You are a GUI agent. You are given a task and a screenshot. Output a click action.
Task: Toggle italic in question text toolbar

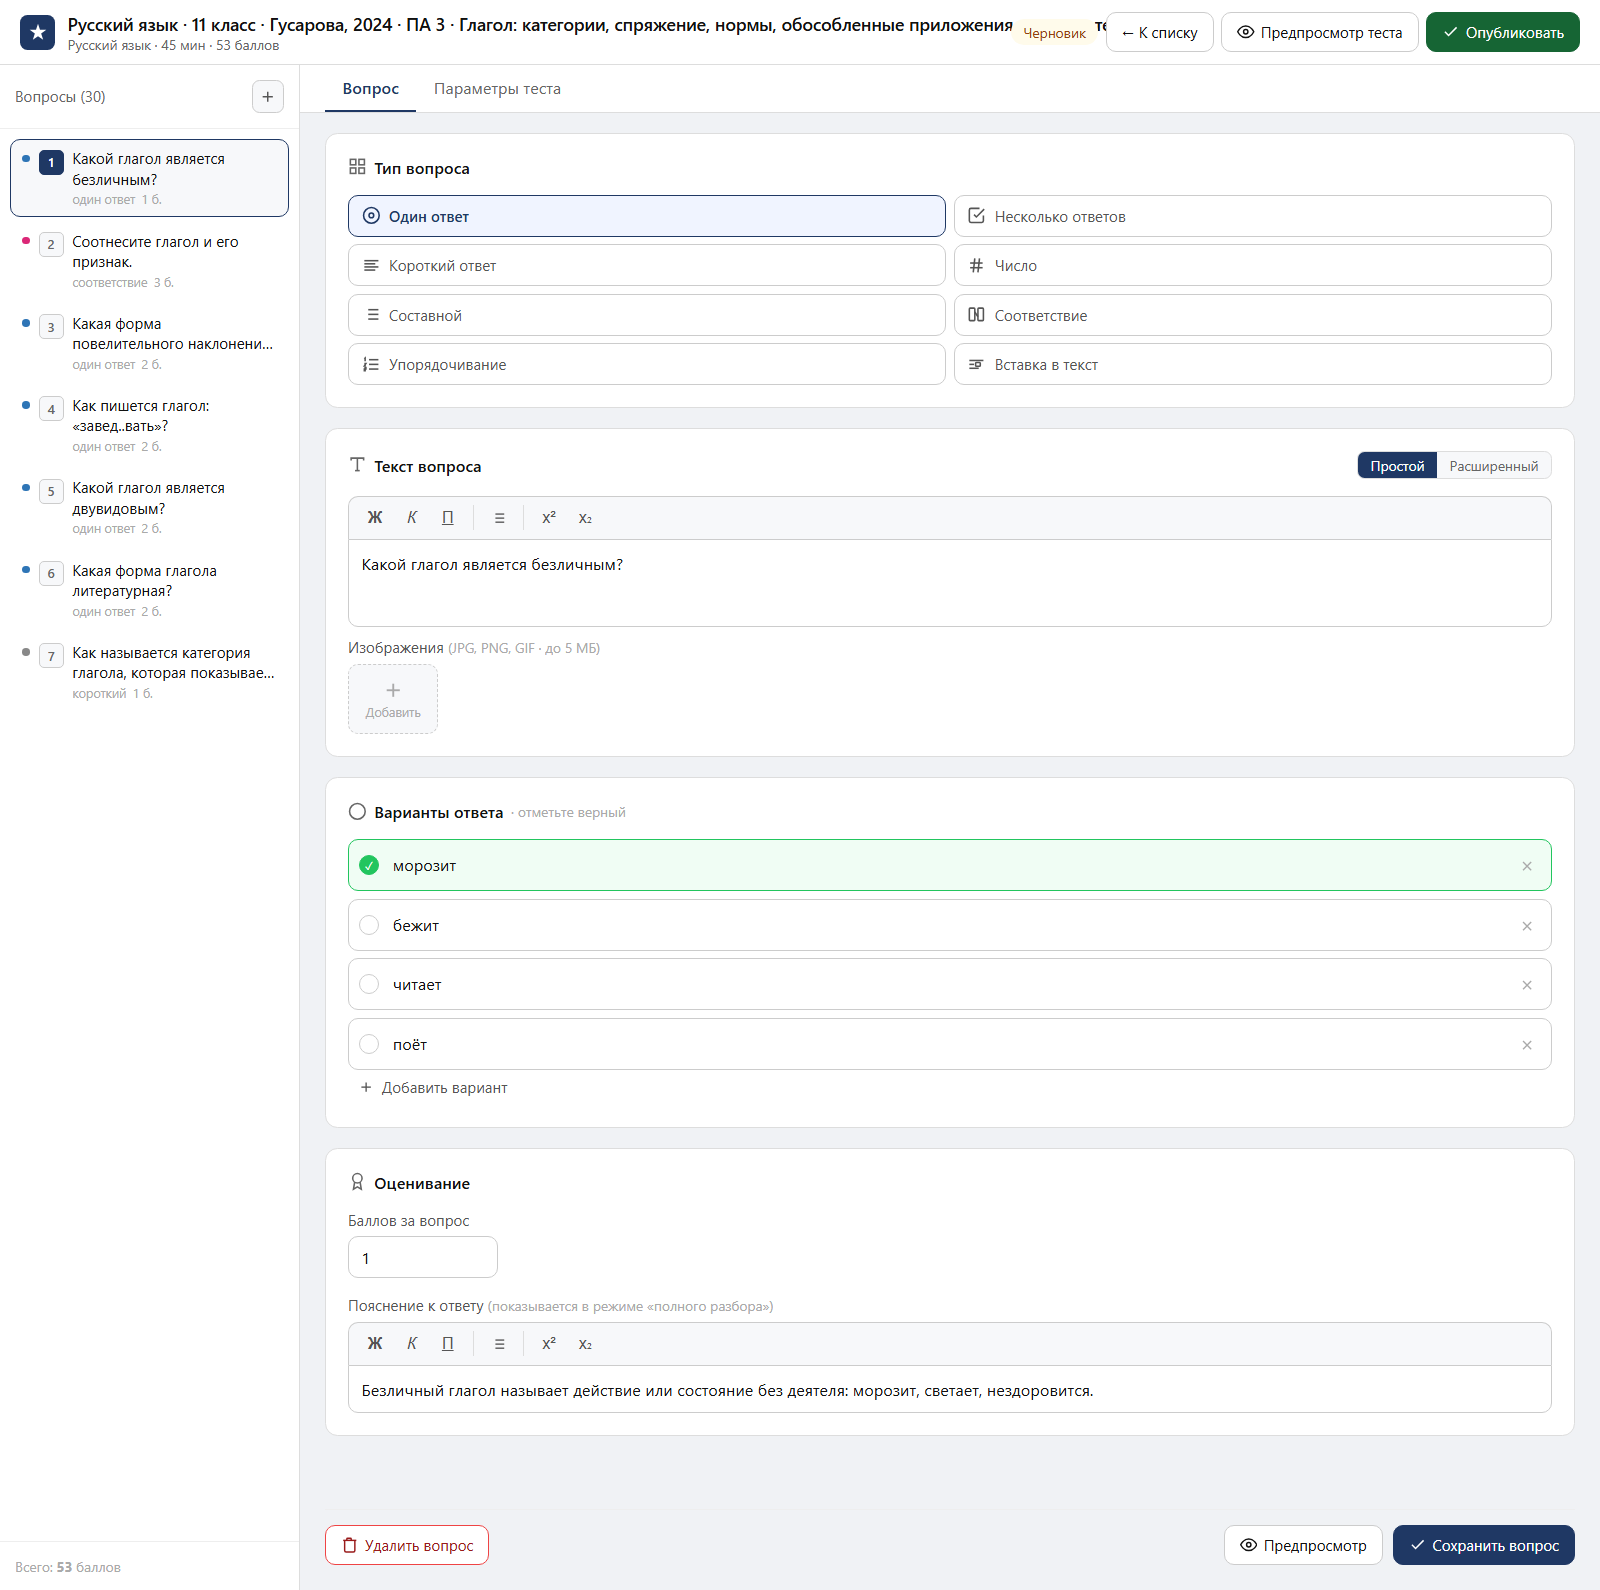pos(412,518)
